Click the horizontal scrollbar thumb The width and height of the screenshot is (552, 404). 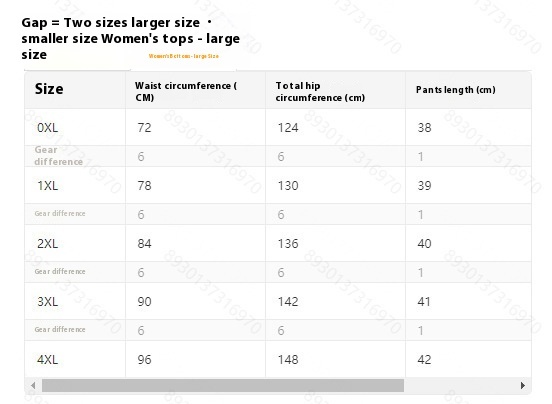tap(223, 385)
